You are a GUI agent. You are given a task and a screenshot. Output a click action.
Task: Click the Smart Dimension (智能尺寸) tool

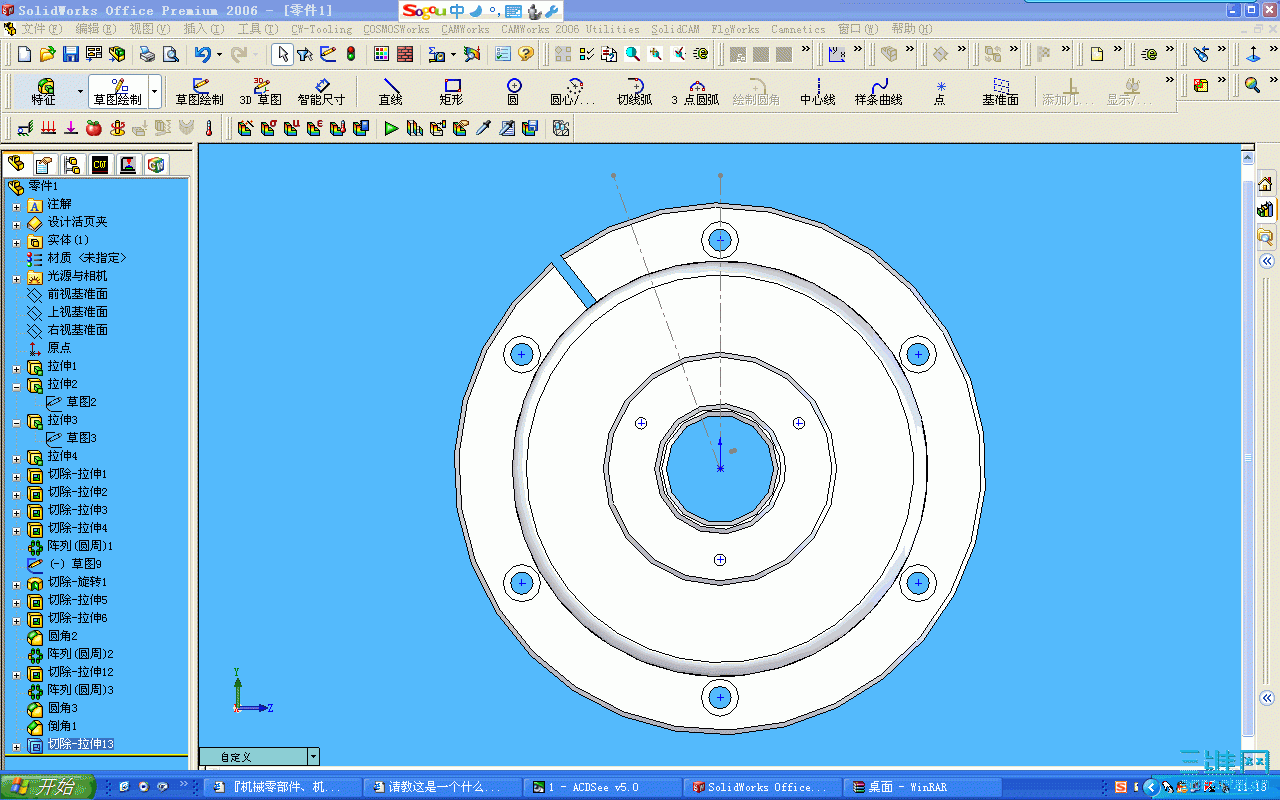tap(321, 92)
